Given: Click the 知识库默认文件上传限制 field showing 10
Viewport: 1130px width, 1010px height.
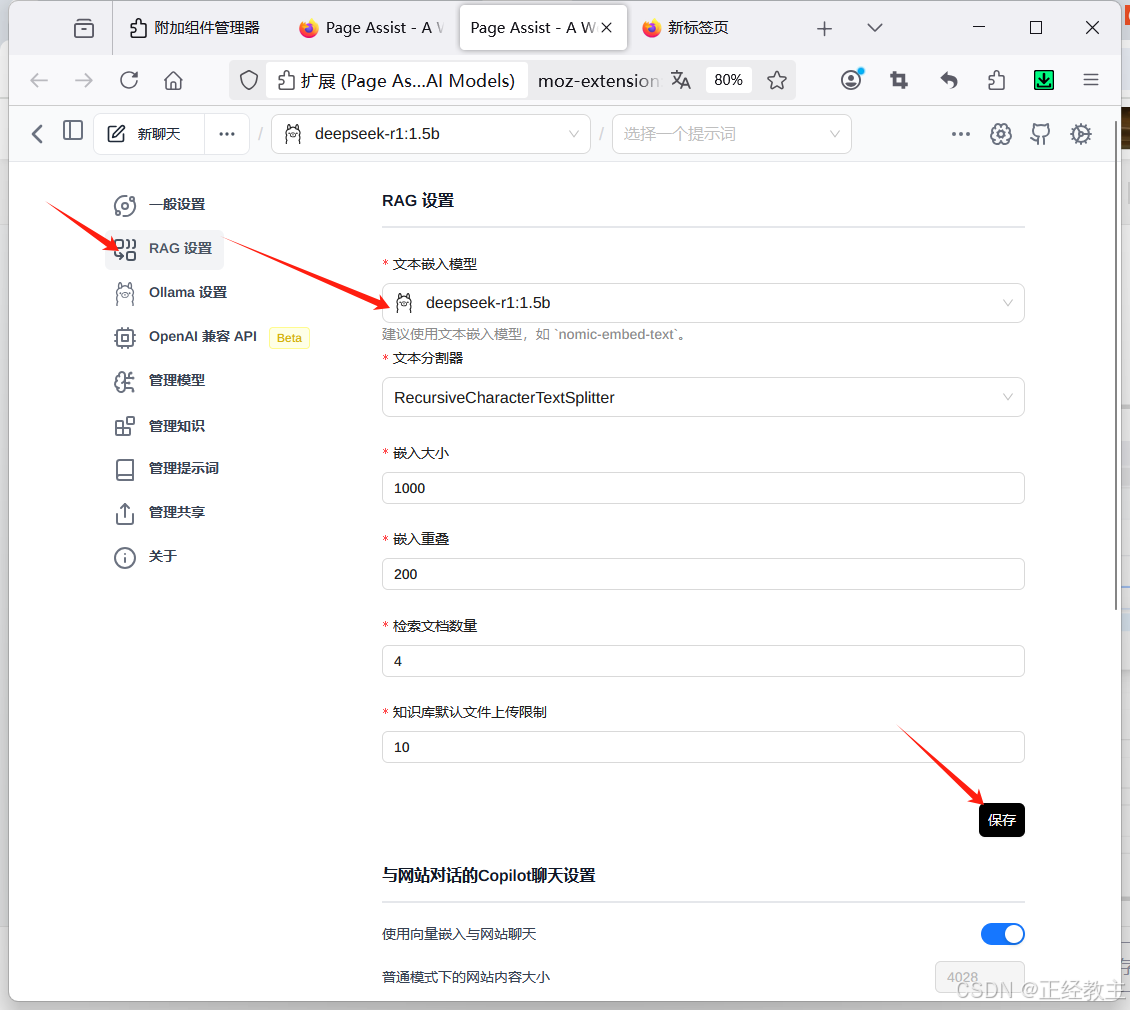Looking at the screenshot, I should pos(703,747).
